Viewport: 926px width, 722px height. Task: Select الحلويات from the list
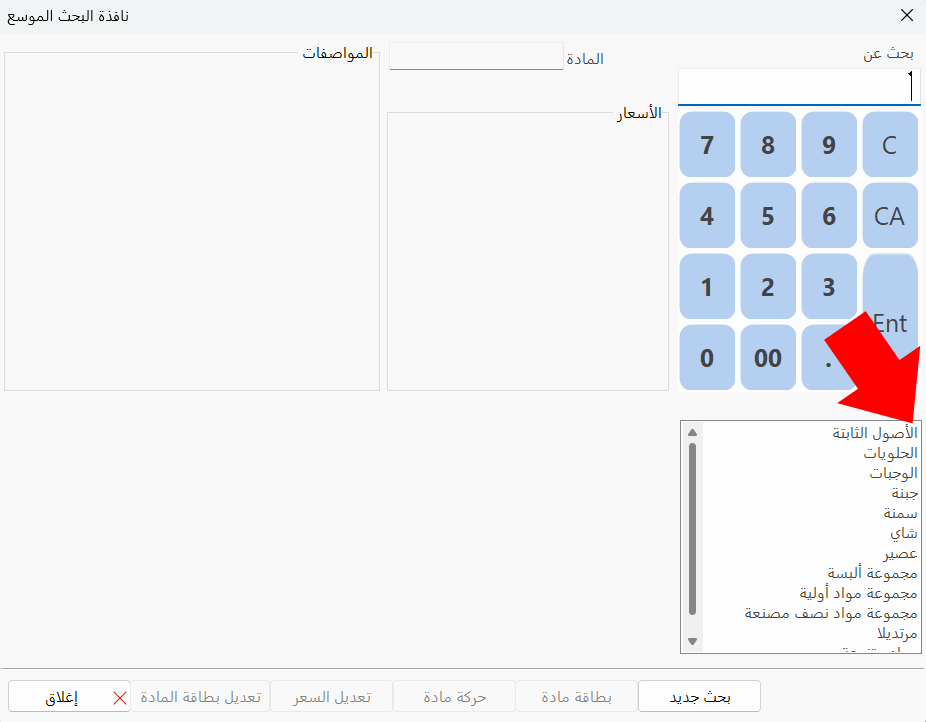pyautogui.click(x=890, y=453)
